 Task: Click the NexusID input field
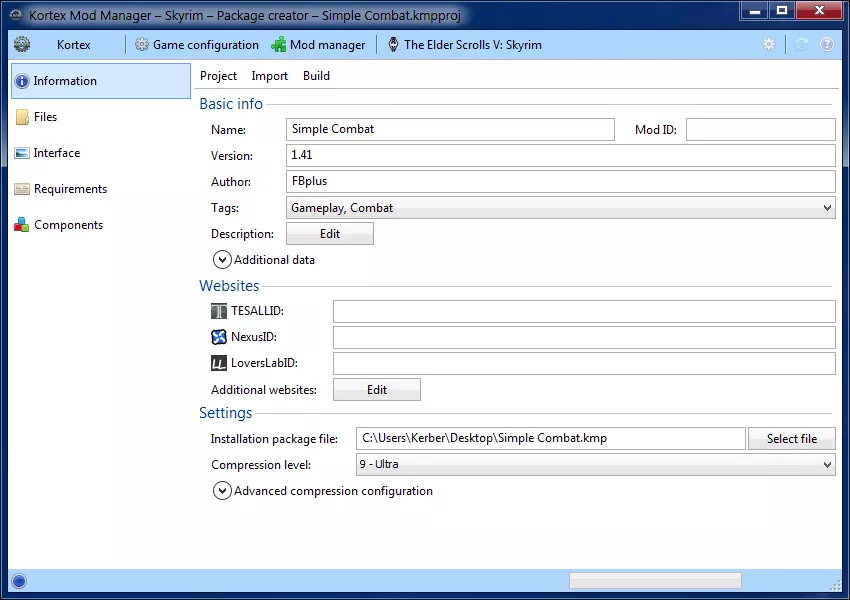584,337
